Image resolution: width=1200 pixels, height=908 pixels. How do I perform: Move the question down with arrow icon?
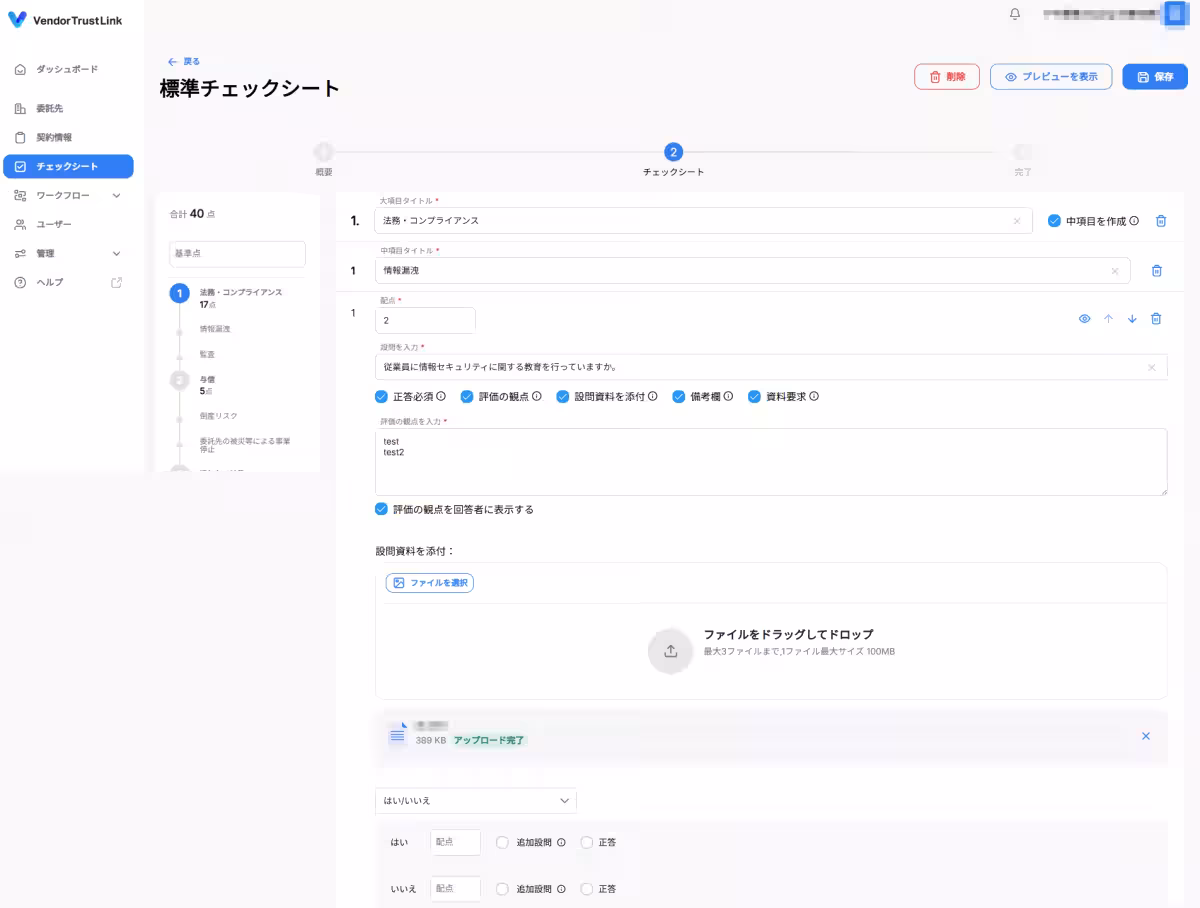(x=1132, y=319)
